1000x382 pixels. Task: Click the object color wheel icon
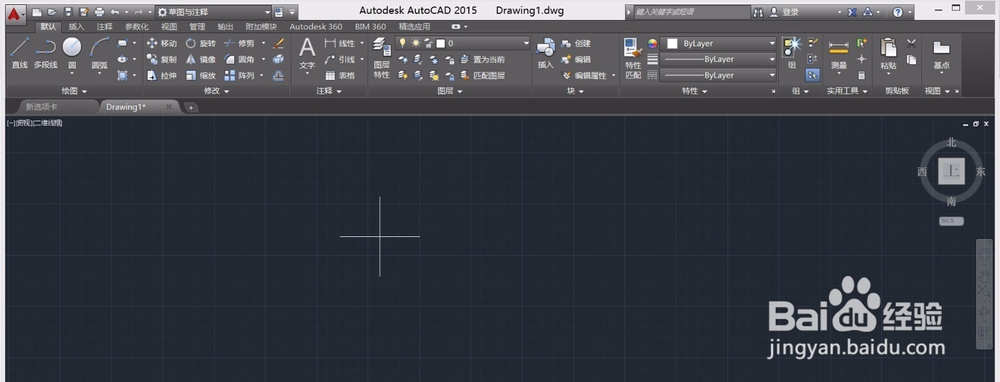click(x=652, y=43)
